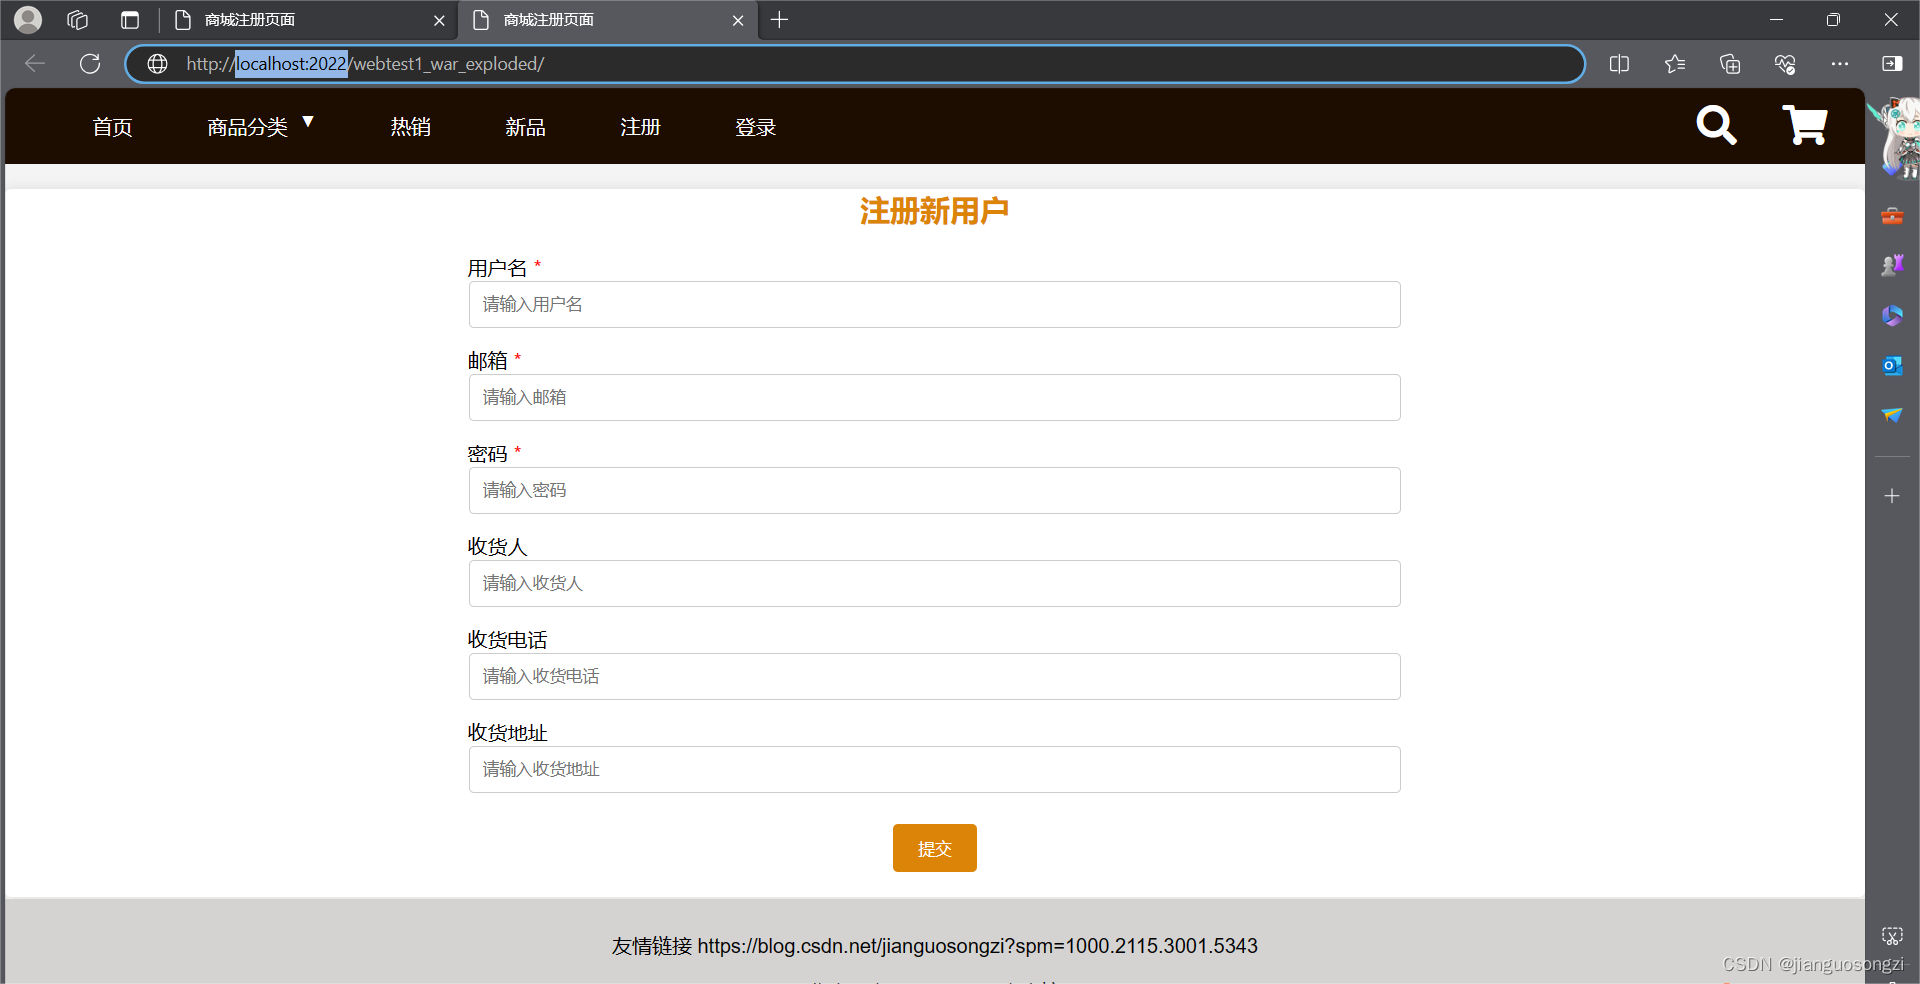
Task: Open the CSDN blog friendship link
Action: point(979,946)
